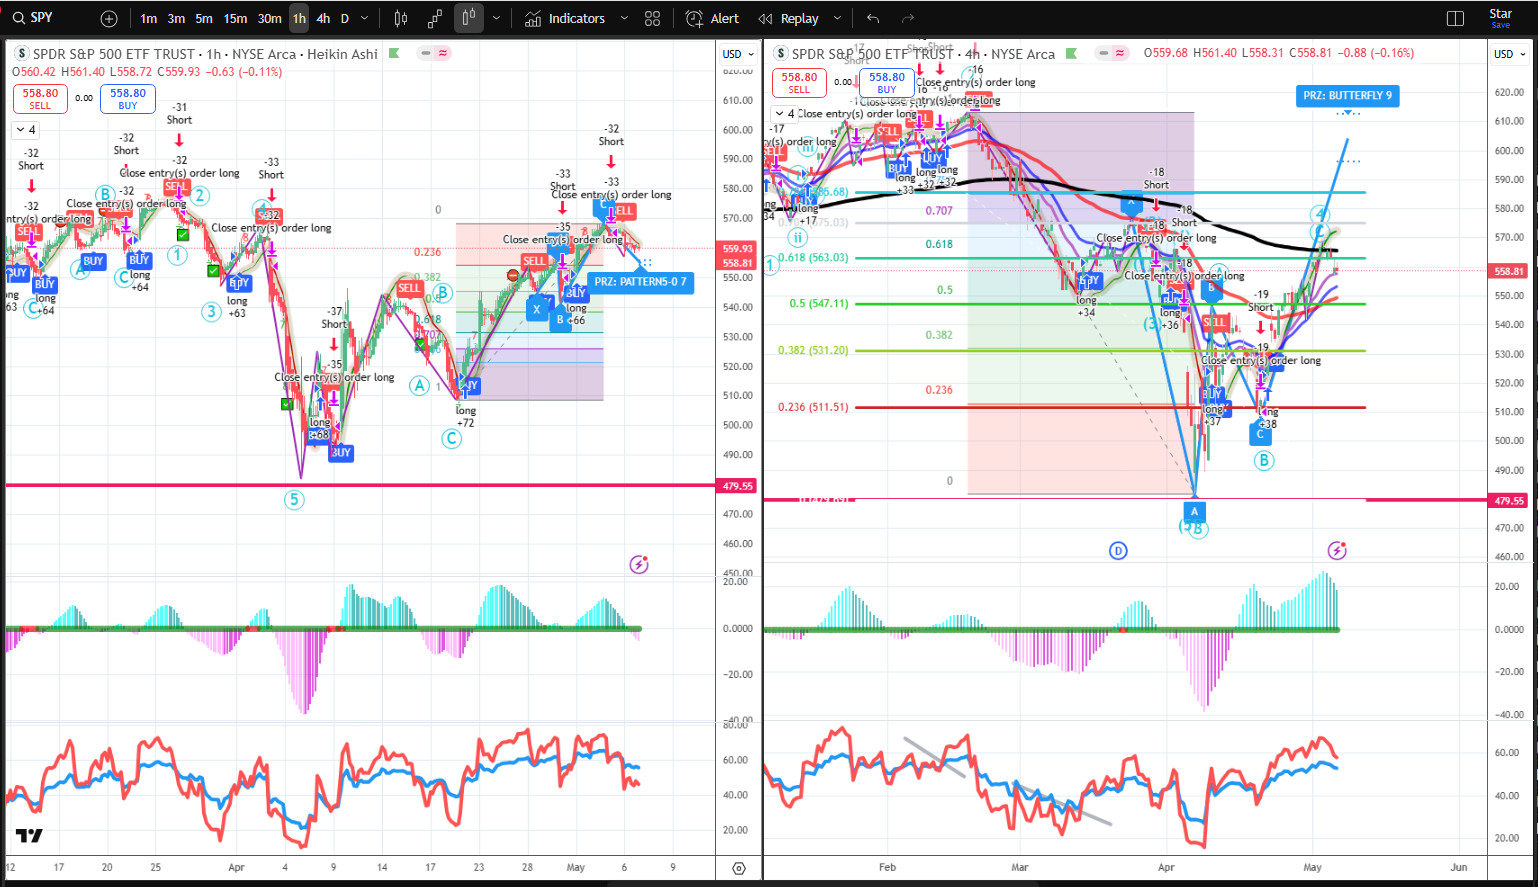Select the 3m timeframe
The width and height of the screenshot is (1538, 887).
tap(176, 19)
